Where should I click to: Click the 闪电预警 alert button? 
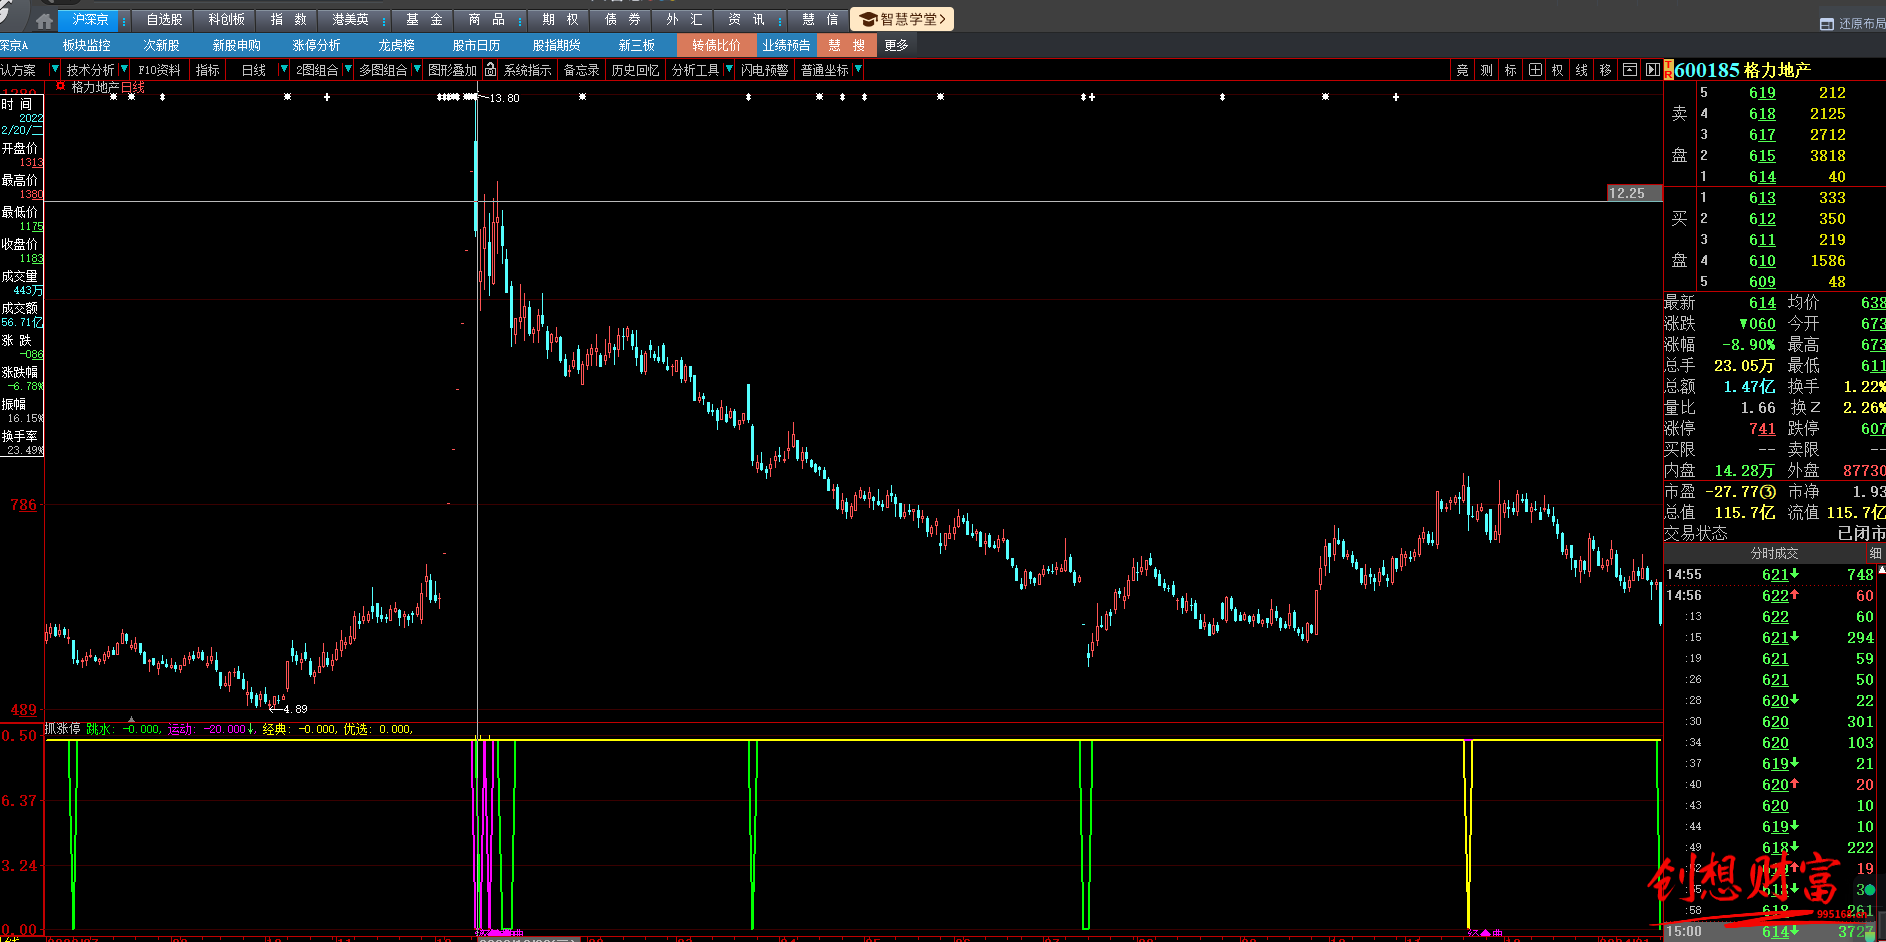coord(765,70)
